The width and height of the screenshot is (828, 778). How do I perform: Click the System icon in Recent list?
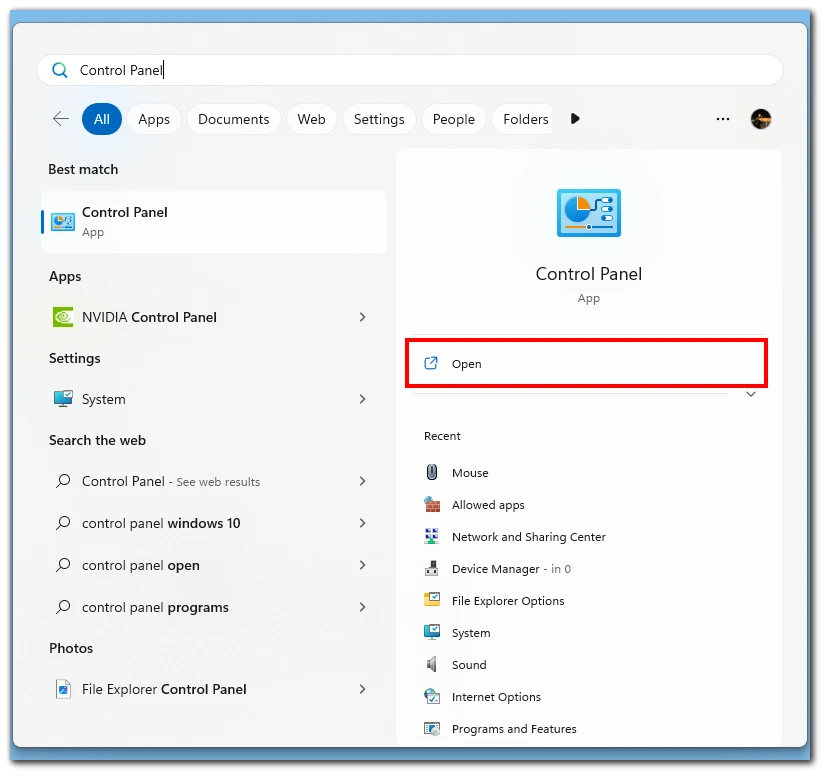point(432,632)
